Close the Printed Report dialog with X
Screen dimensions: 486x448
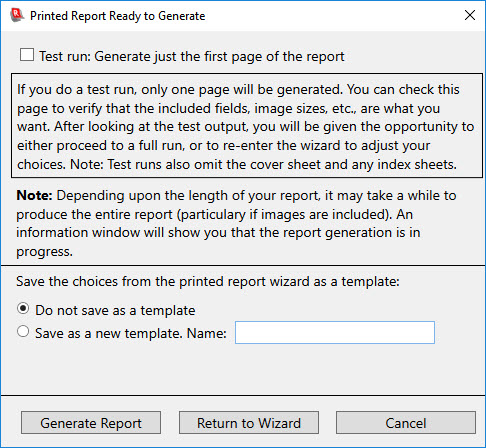(470, 15)
